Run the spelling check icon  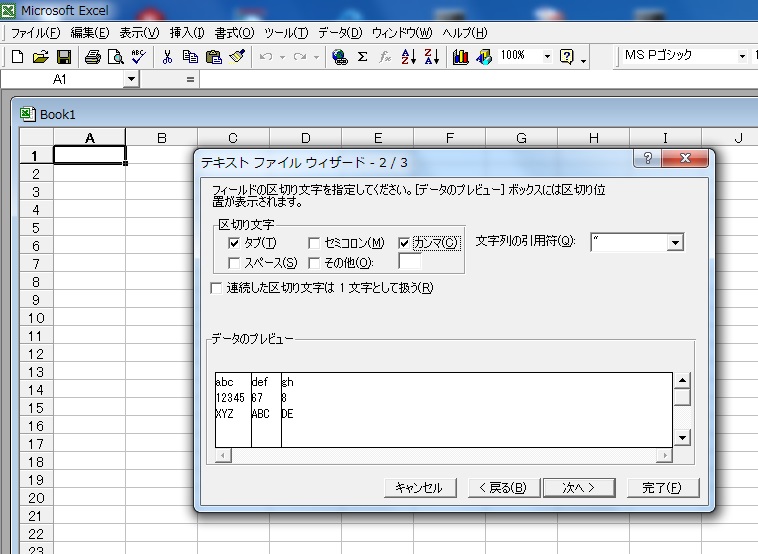click(138, 57)
